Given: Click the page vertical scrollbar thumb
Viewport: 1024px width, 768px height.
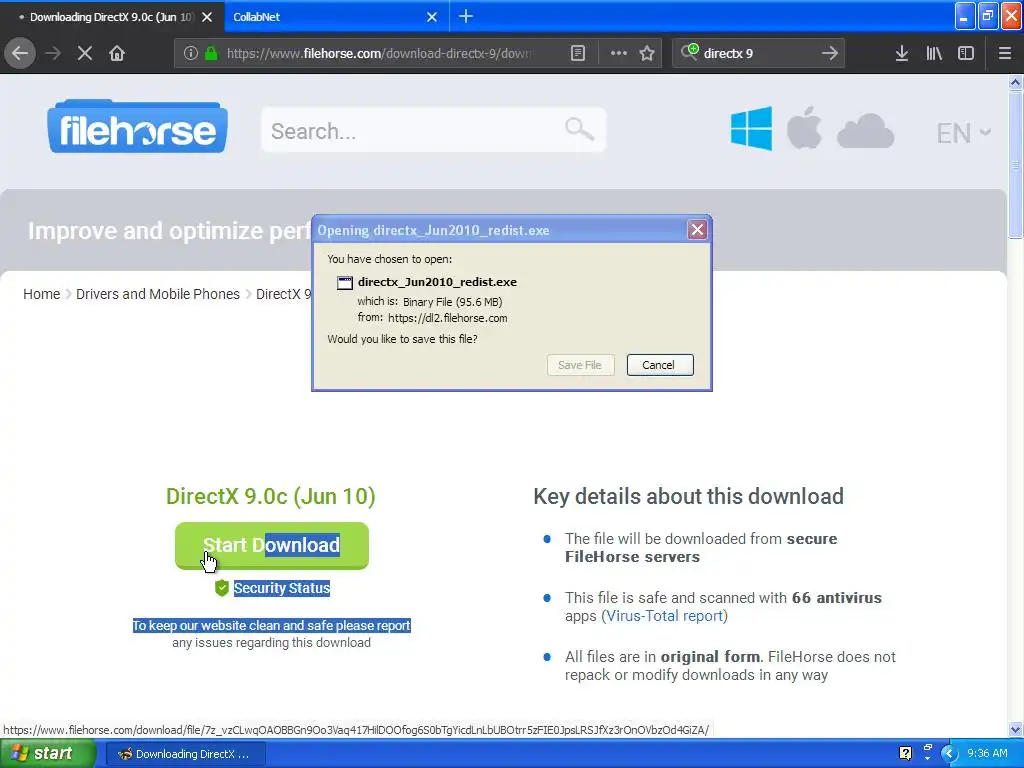Looking at the screenshot, I should [x=1015, y=165].
